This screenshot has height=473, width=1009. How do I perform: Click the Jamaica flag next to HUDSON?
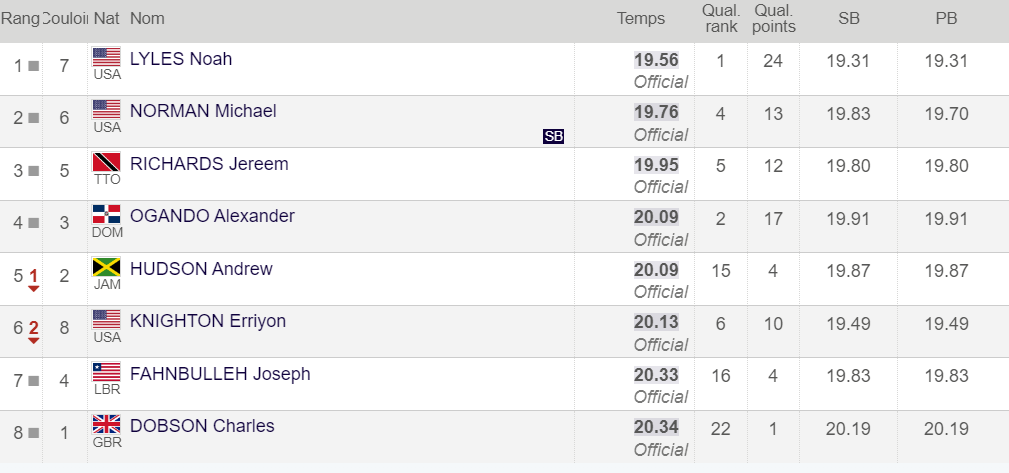tap(106, 267)
